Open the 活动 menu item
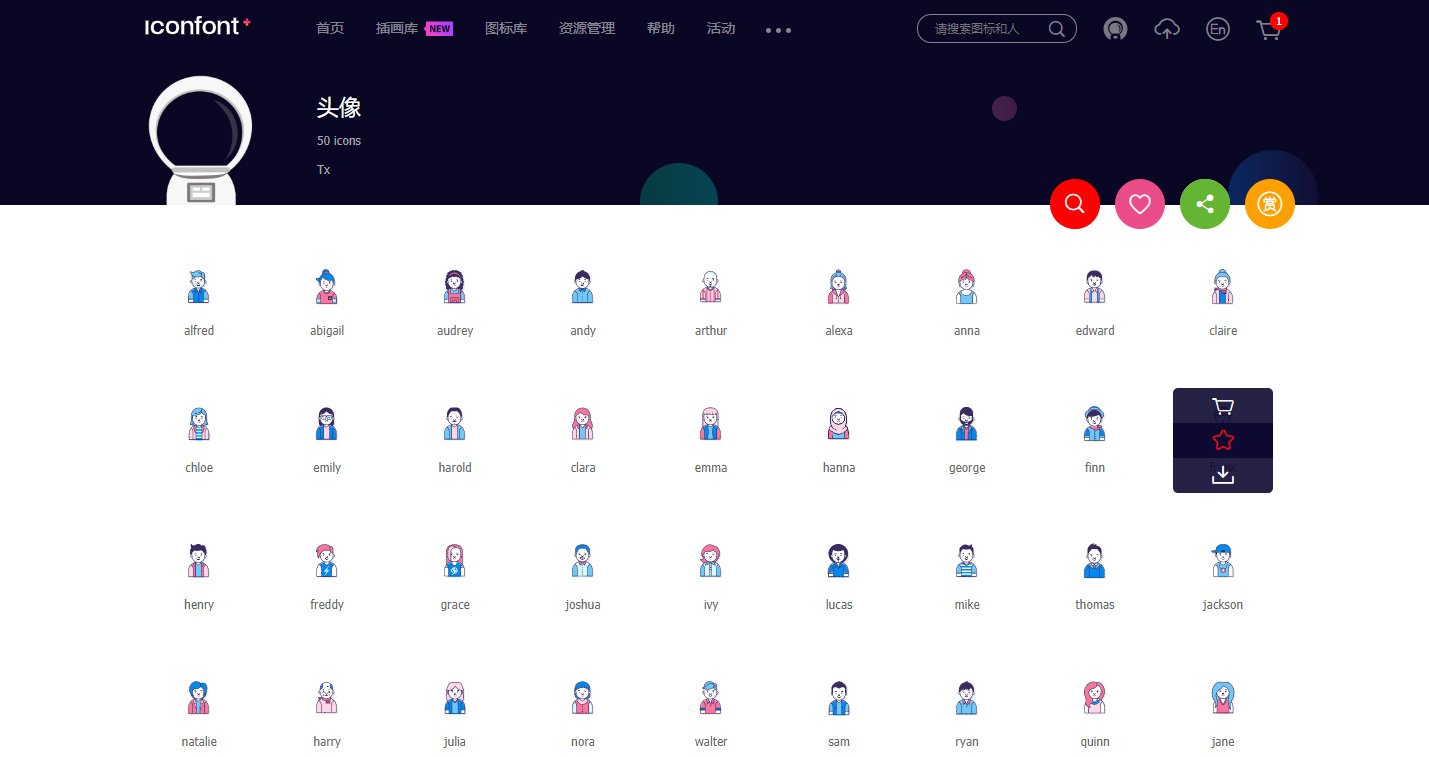The height and width of the screenshot is (757, 1429). 721,28
